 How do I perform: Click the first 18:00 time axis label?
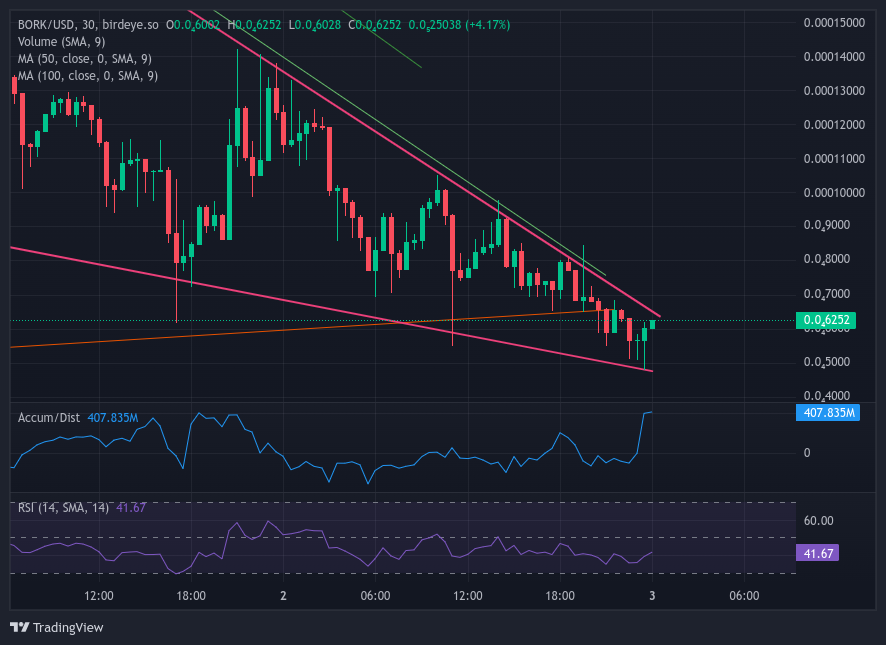[x=191, y=596]
